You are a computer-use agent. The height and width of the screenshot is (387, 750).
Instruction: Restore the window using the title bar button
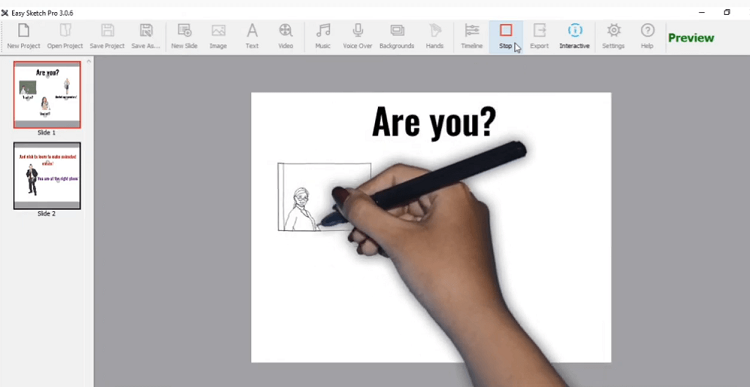point(727,12)
